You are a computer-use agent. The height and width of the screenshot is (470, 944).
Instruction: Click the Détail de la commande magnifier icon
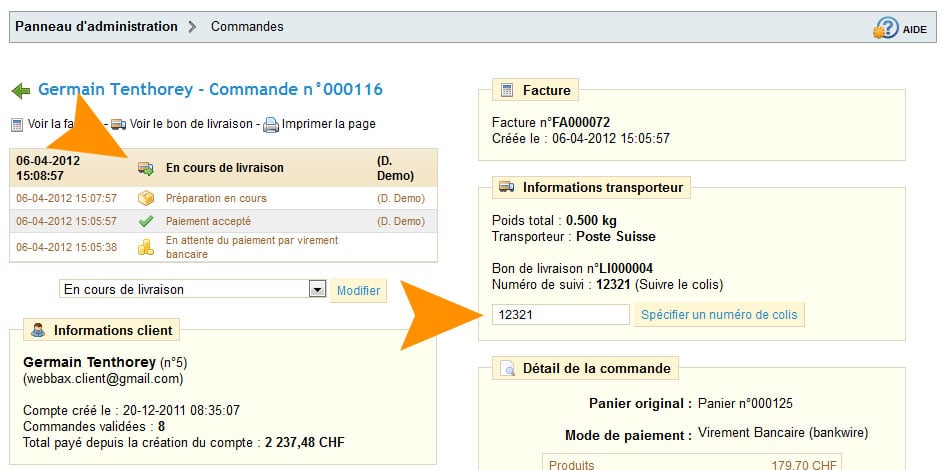coord(507,368)
